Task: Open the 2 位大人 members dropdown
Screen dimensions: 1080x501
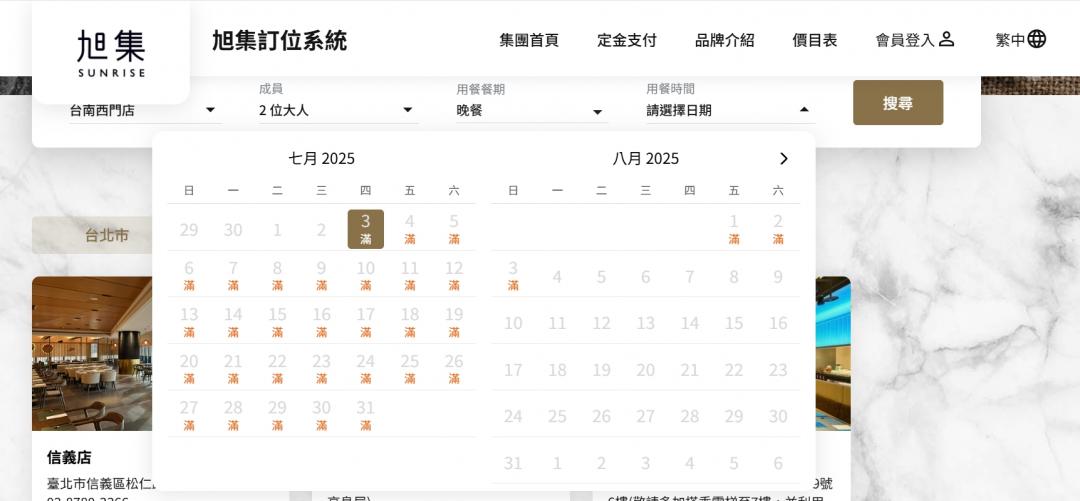Action: 338,110
